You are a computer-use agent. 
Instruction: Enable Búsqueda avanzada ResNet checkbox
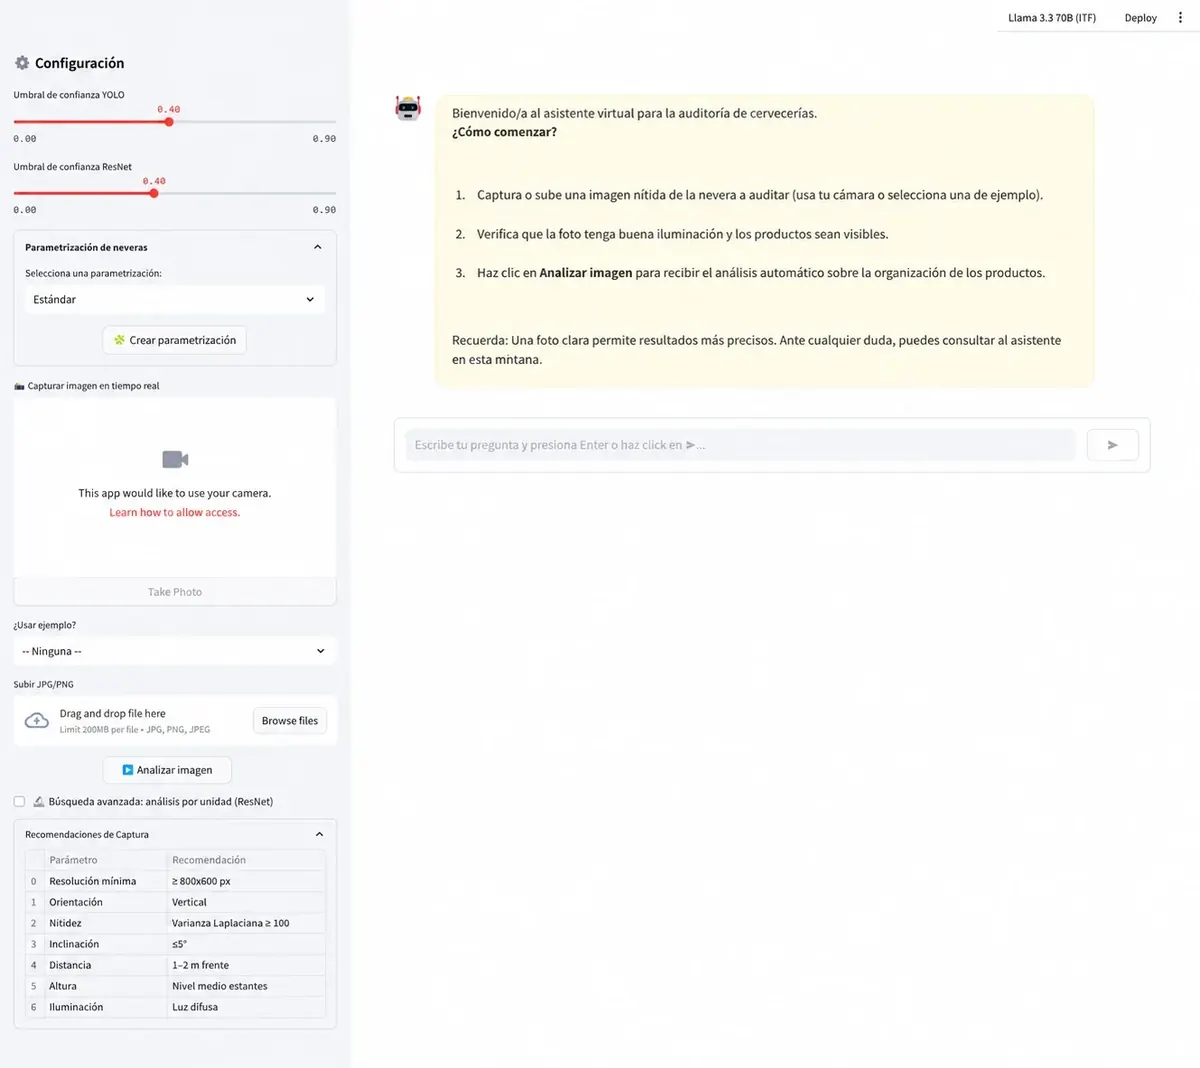19,801
